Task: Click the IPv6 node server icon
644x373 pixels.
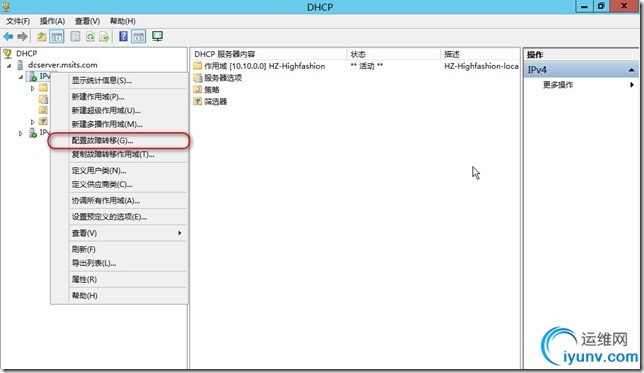Action: (32, 133)
